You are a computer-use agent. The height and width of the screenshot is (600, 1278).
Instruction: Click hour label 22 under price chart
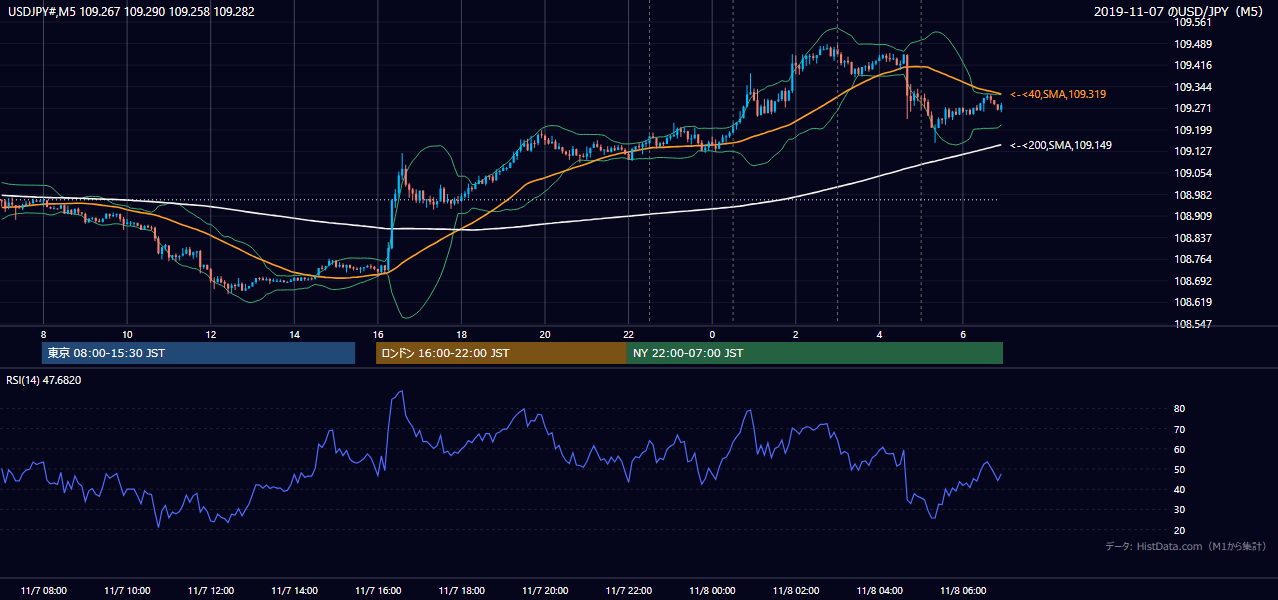(628, 334)
